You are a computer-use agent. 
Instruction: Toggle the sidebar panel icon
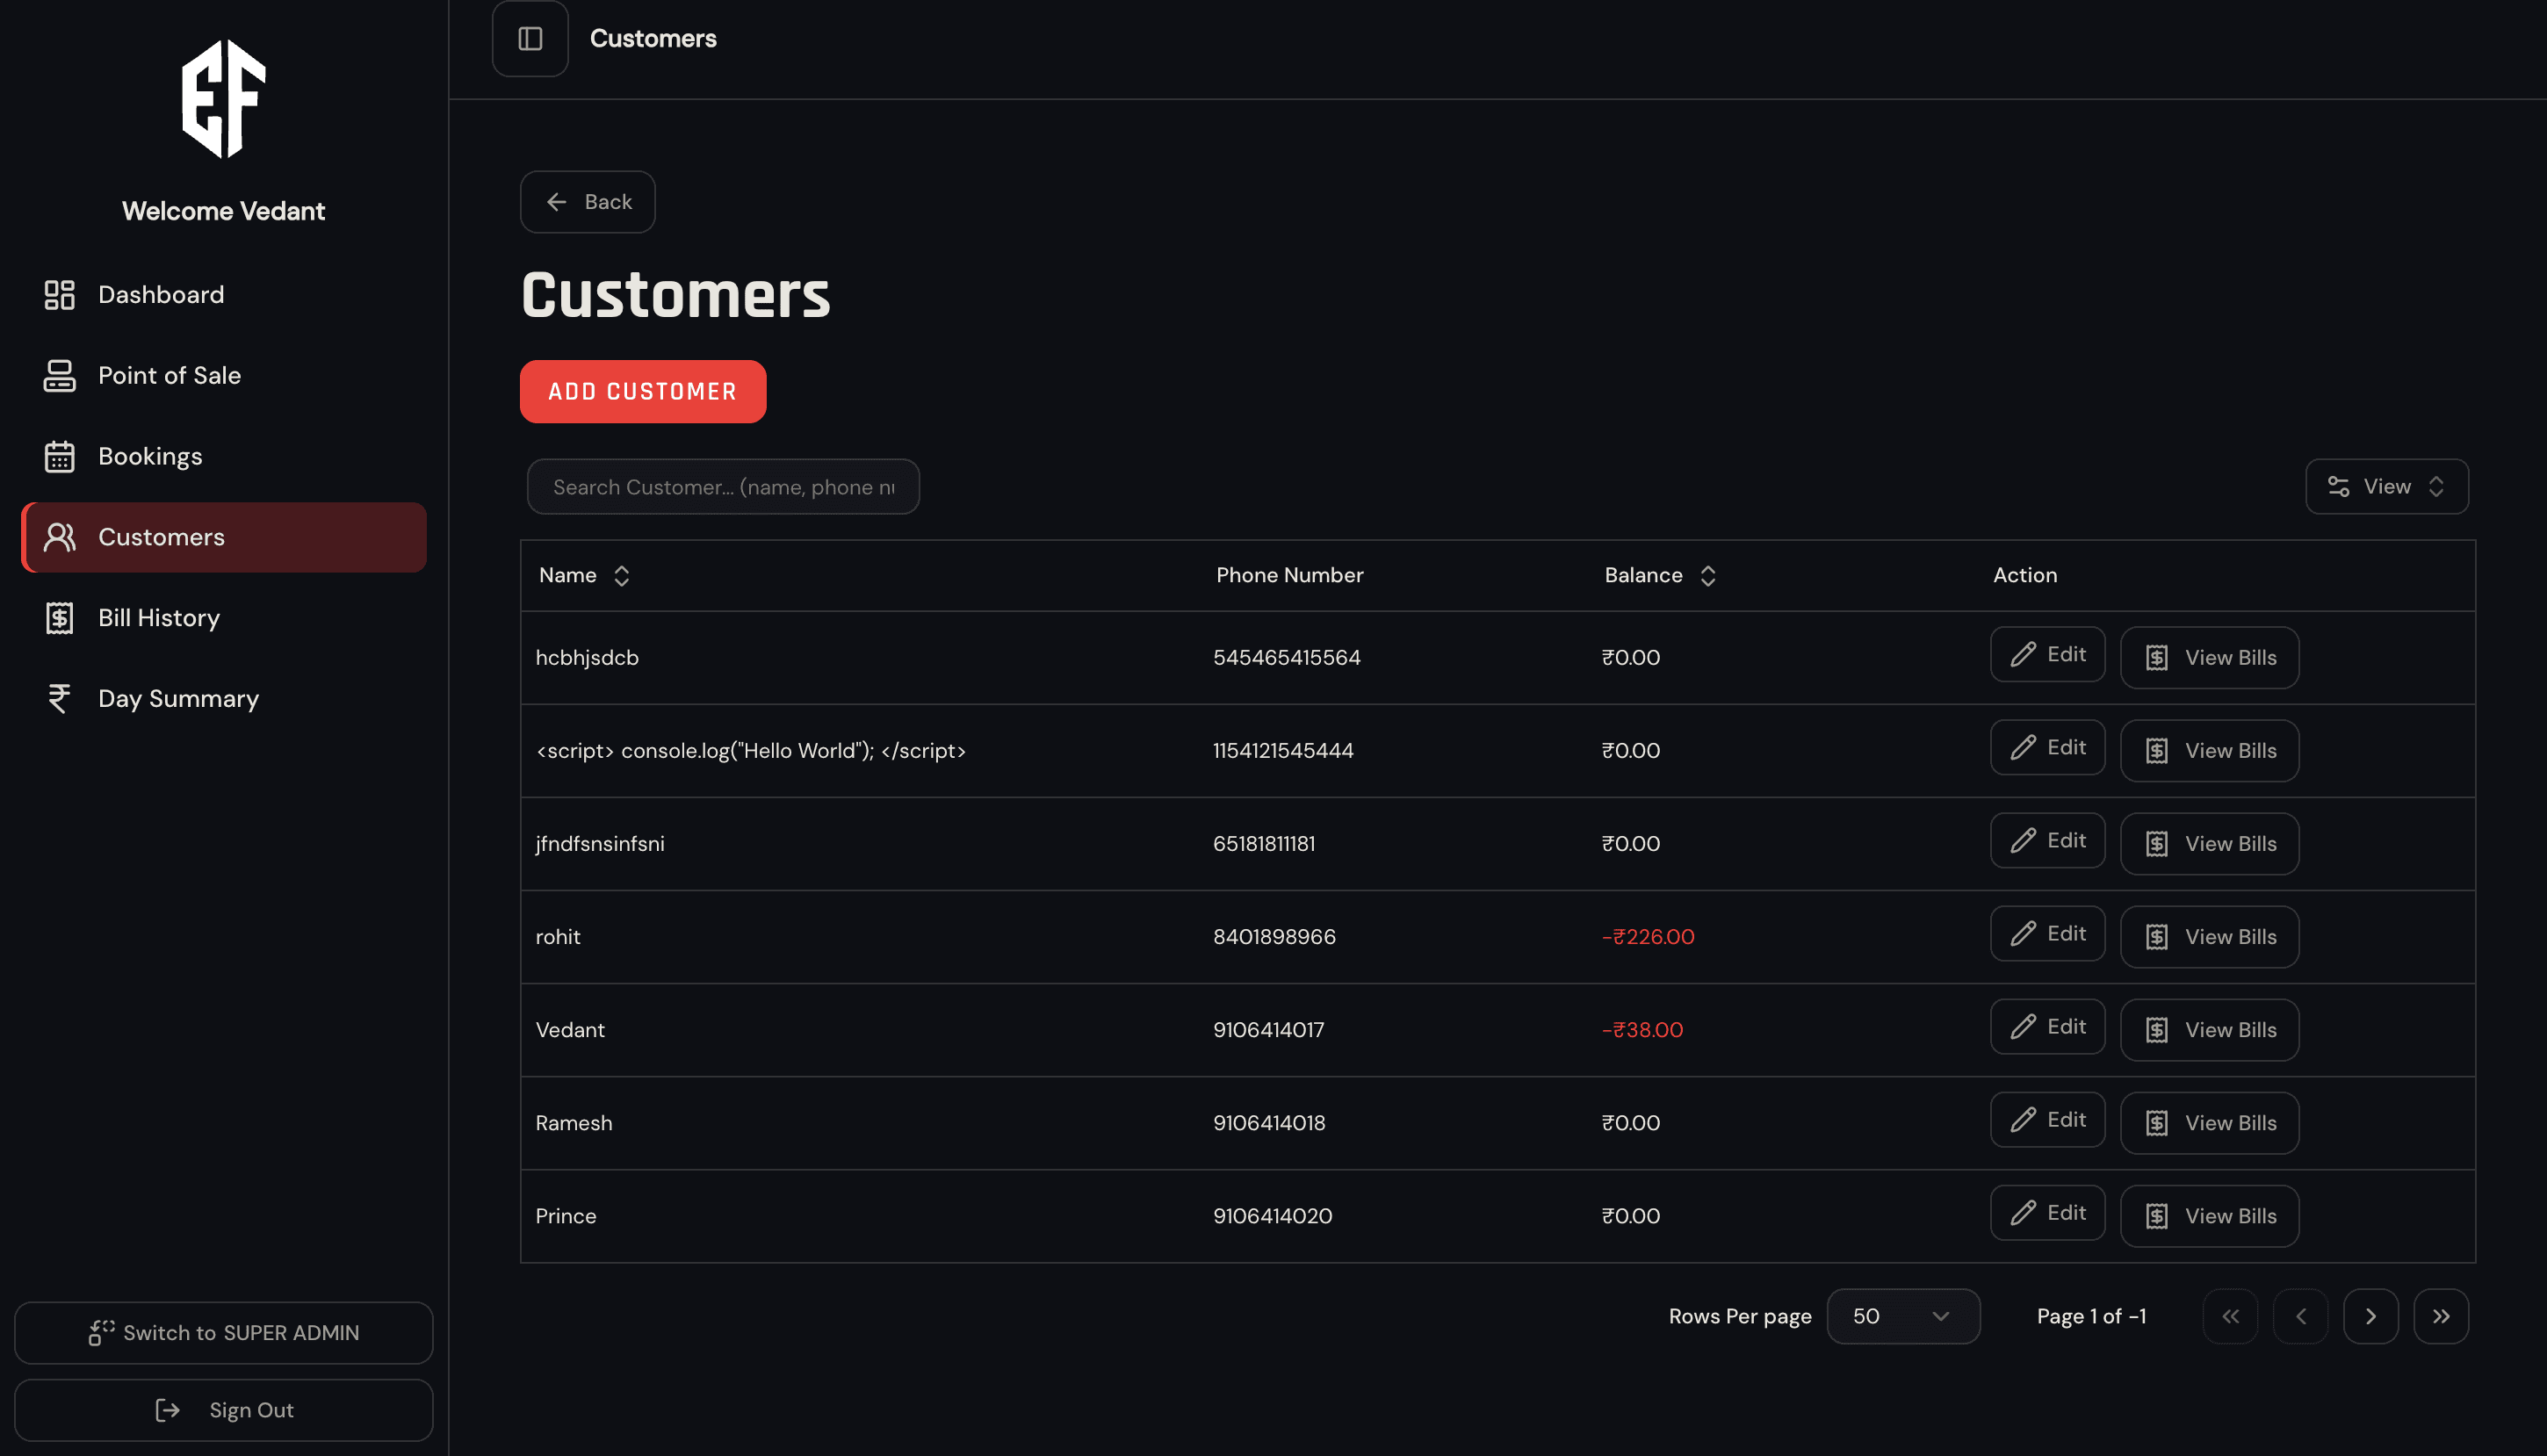click(x=530, y=39)
